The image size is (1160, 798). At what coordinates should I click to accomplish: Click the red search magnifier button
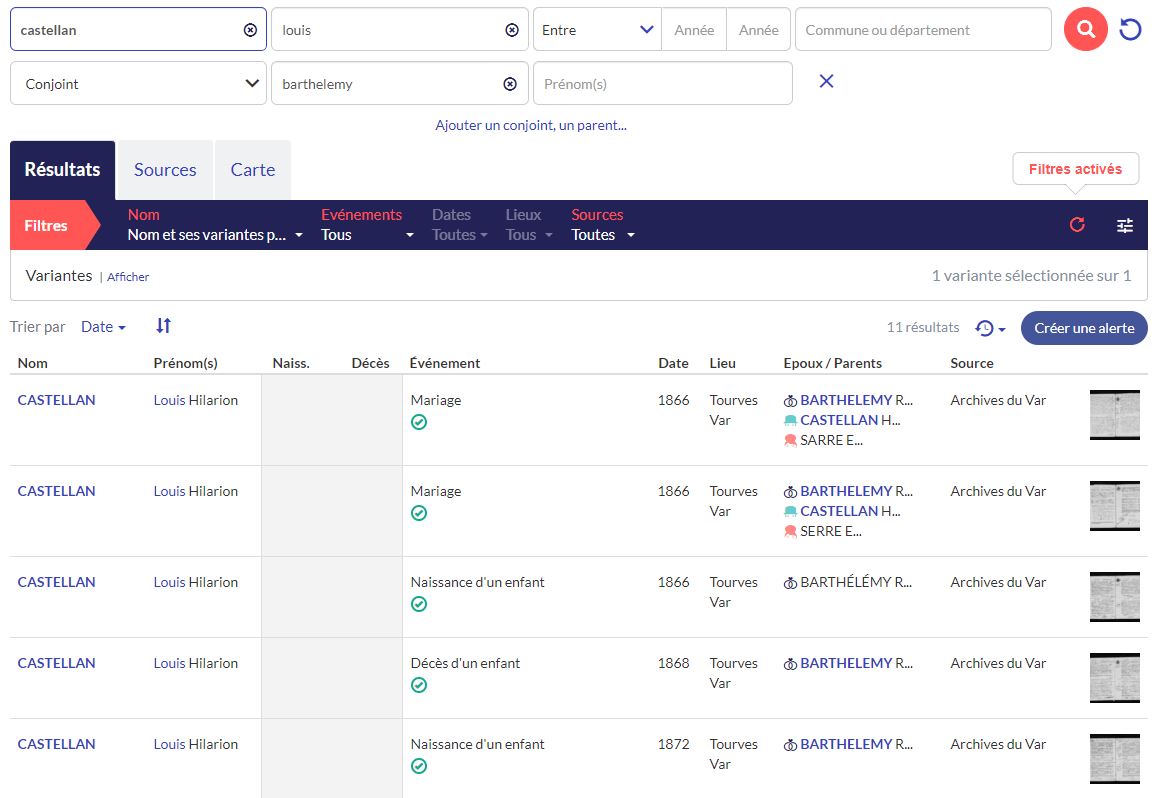(1085, 30)
